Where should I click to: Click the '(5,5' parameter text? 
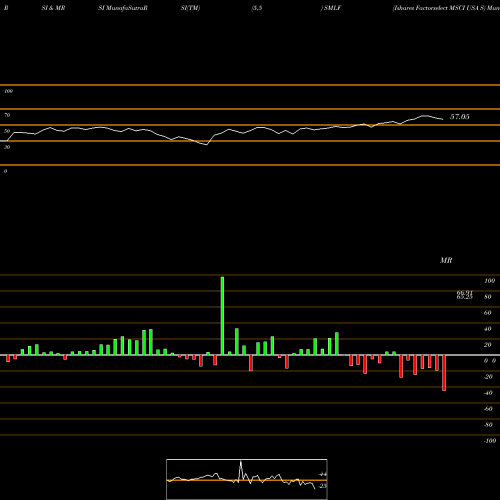(257, 8)
